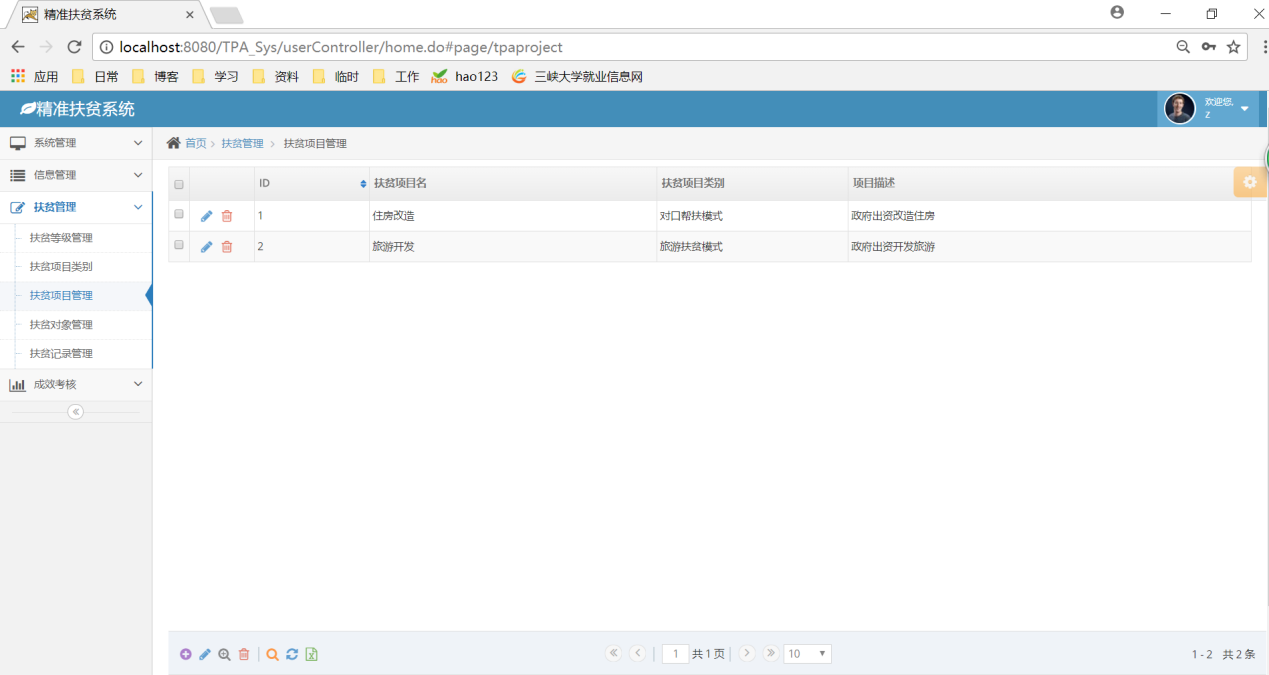Expand the 系统管理 menu
Screen dimensions: 1269x675
pos(76,143)
